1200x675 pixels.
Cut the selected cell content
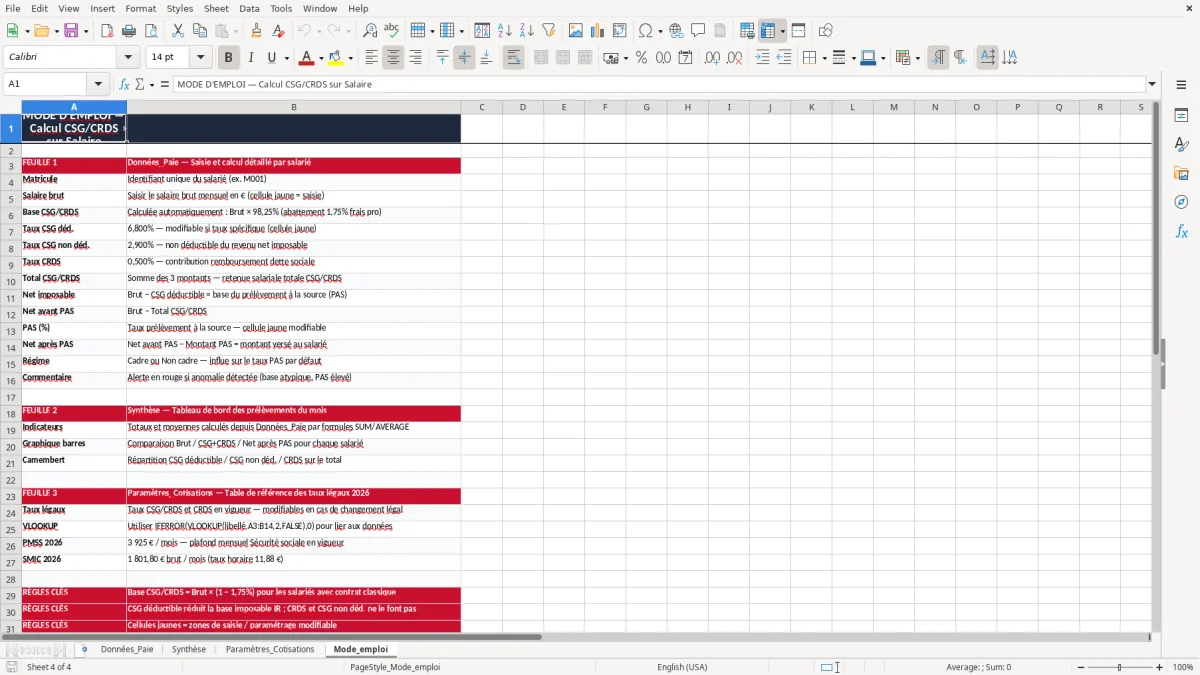tap(177, 31)
